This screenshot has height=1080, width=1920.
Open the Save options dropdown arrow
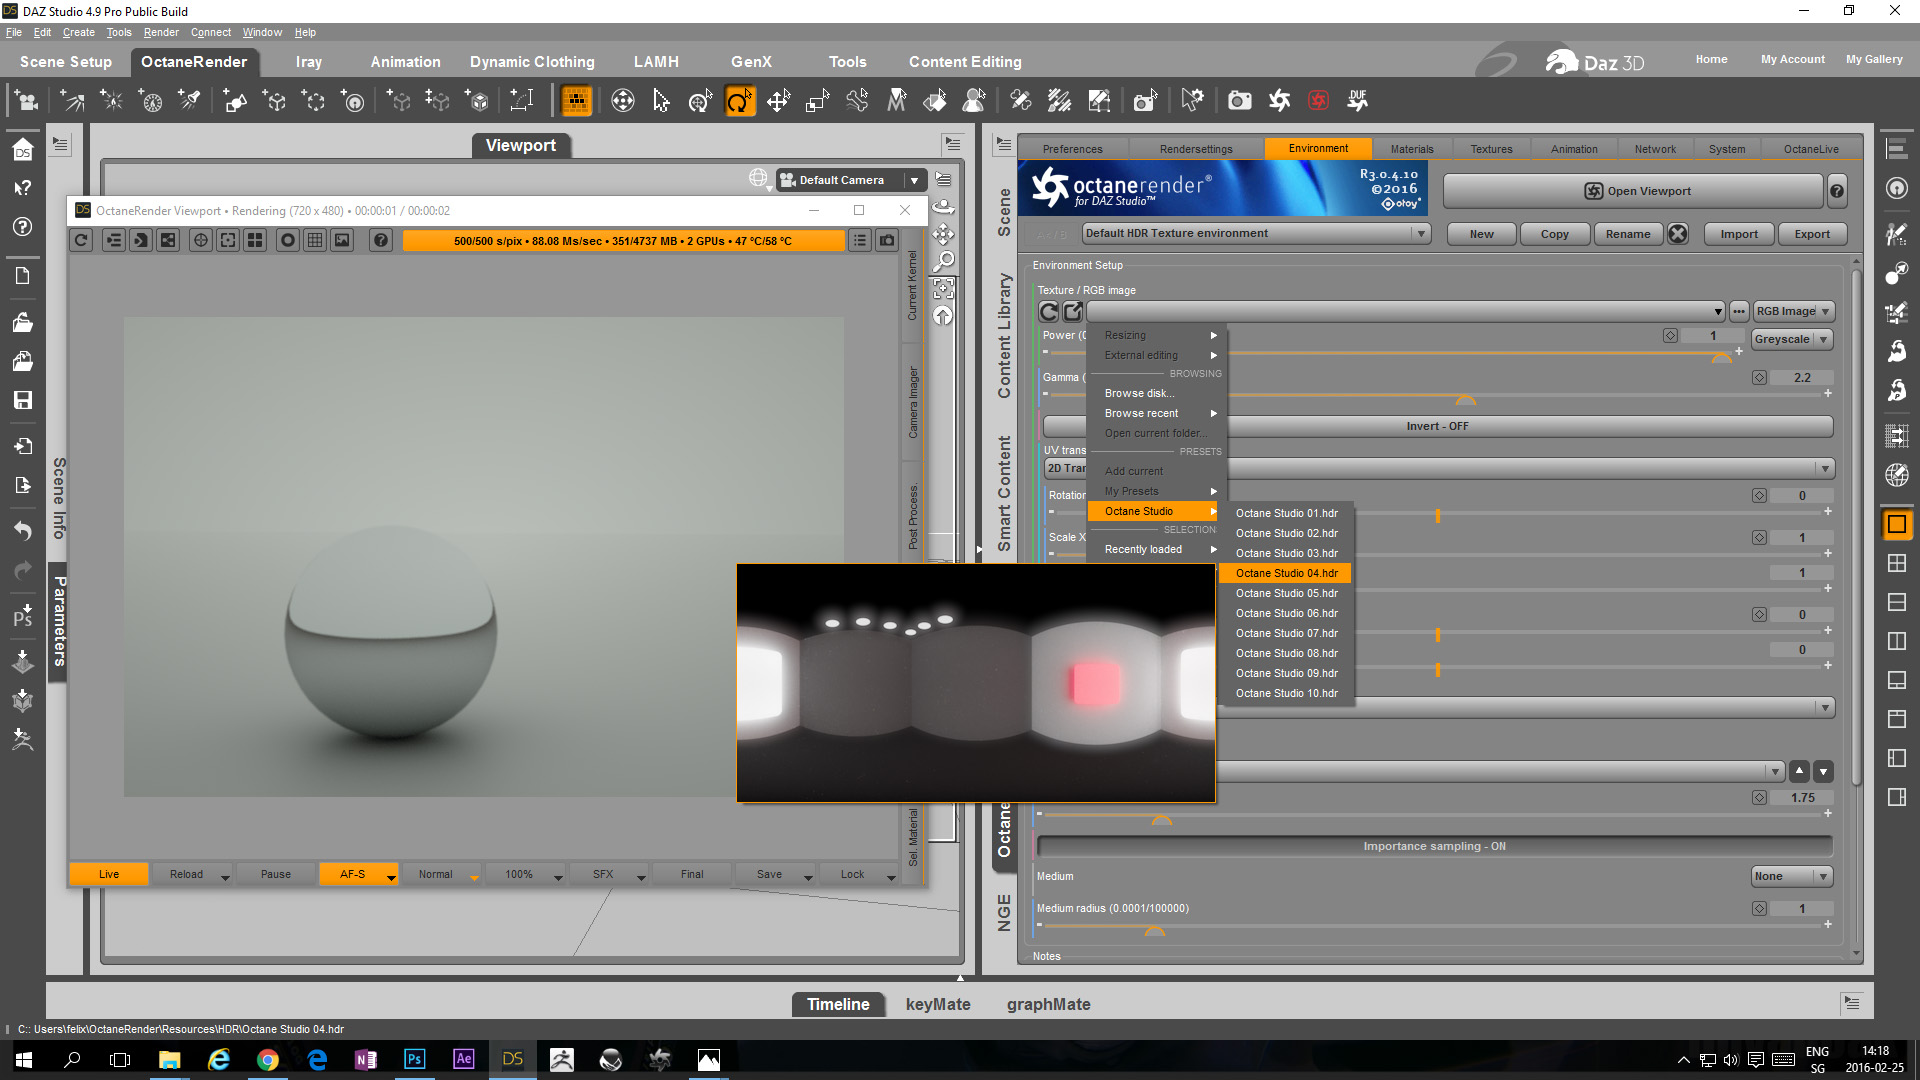[x=808, y=876]
